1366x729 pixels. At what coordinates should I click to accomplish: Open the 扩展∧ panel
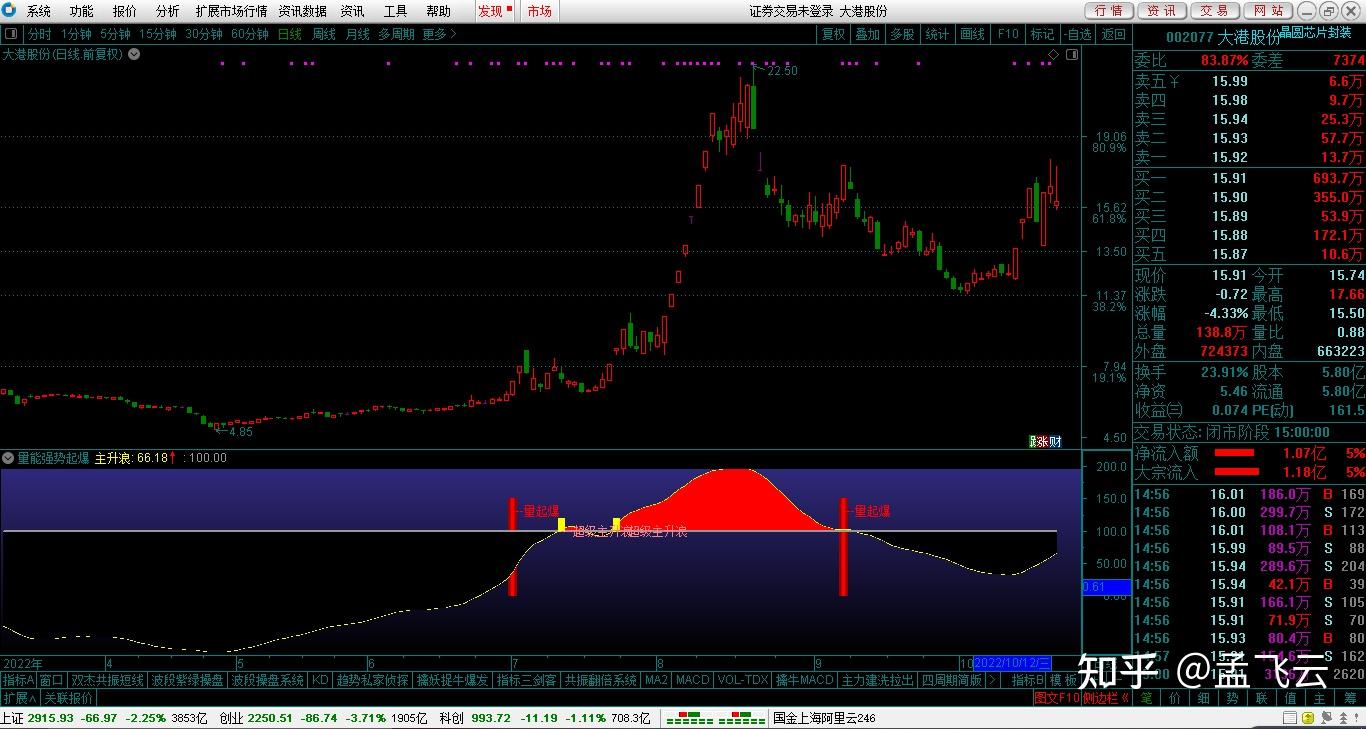pos(19,698)
